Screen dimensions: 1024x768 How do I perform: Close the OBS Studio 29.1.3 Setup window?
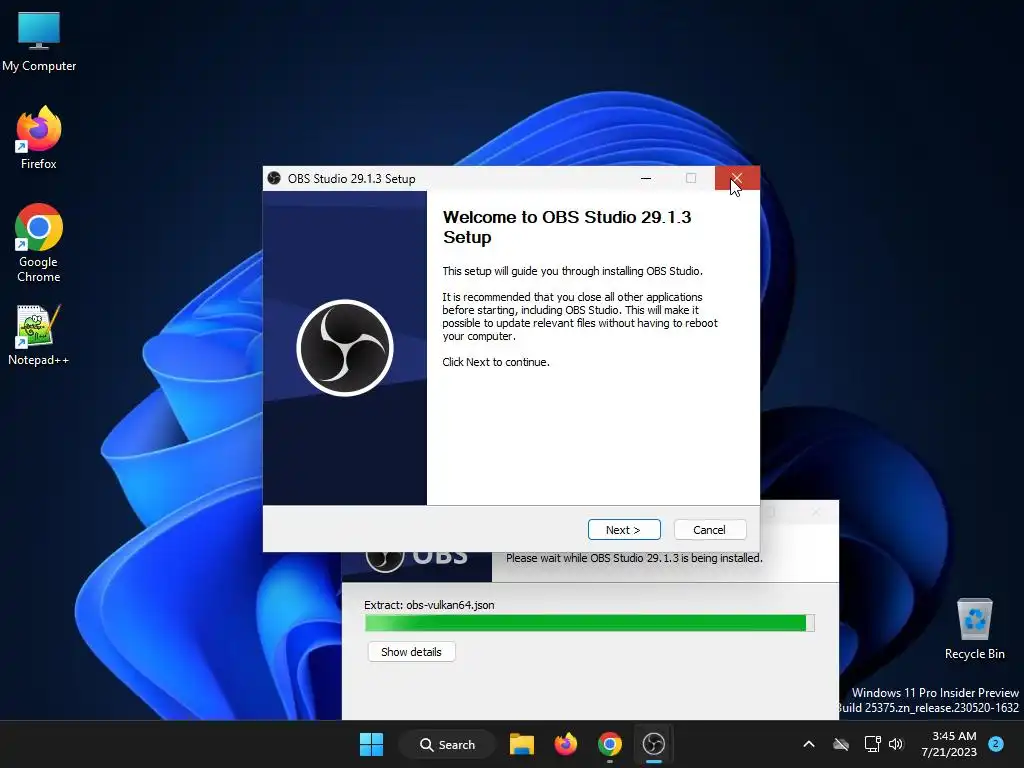[737, 178]
